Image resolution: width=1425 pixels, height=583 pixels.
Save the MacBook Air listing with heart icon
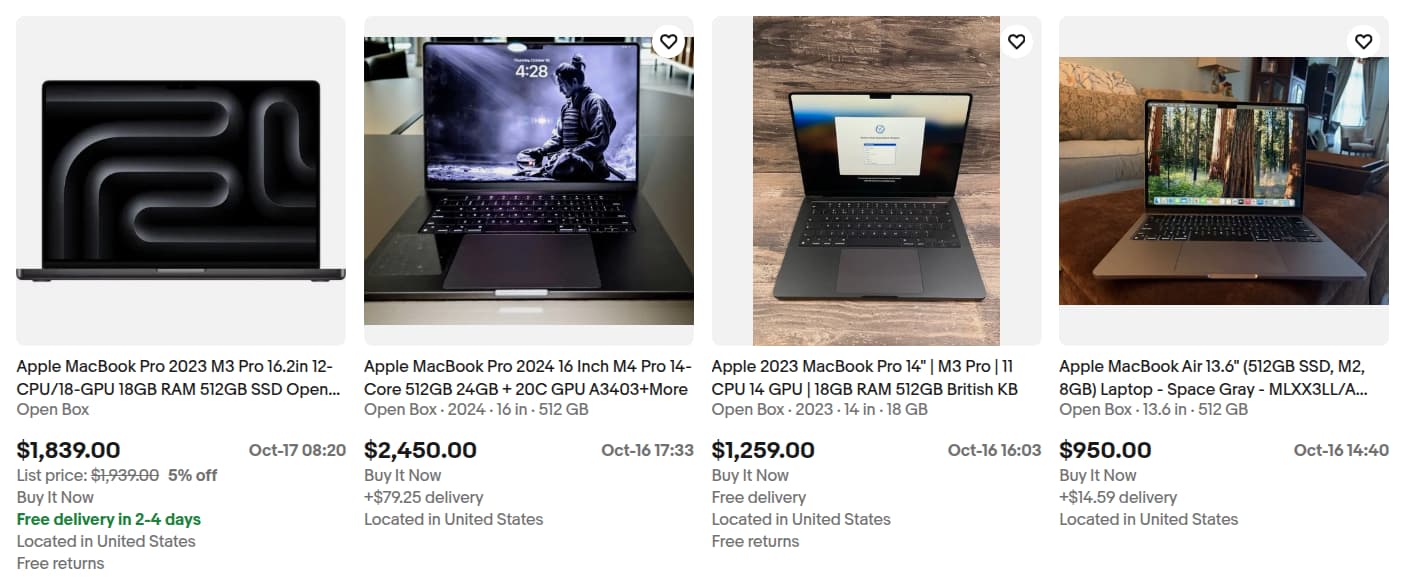point(1364,41)
